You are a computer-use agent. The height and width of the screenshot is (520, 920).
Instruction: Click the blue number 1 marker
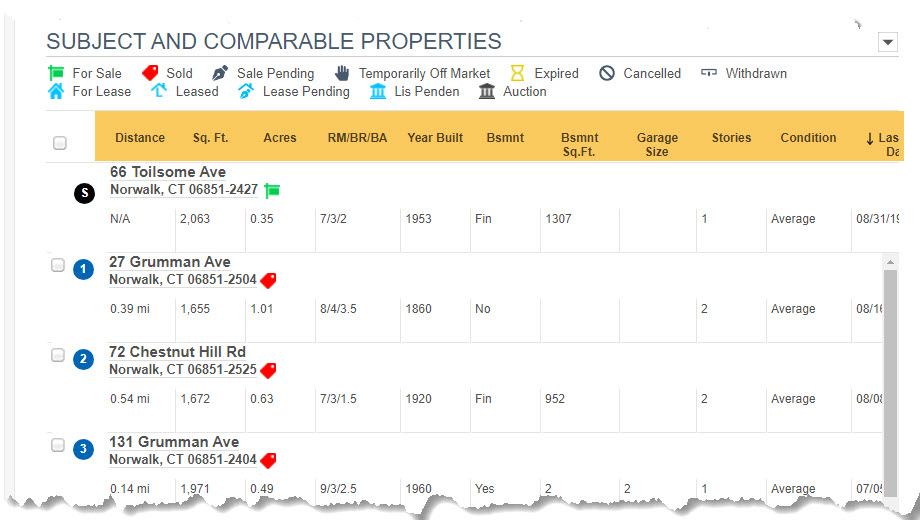pyautogui.click(x=83, y=269)
